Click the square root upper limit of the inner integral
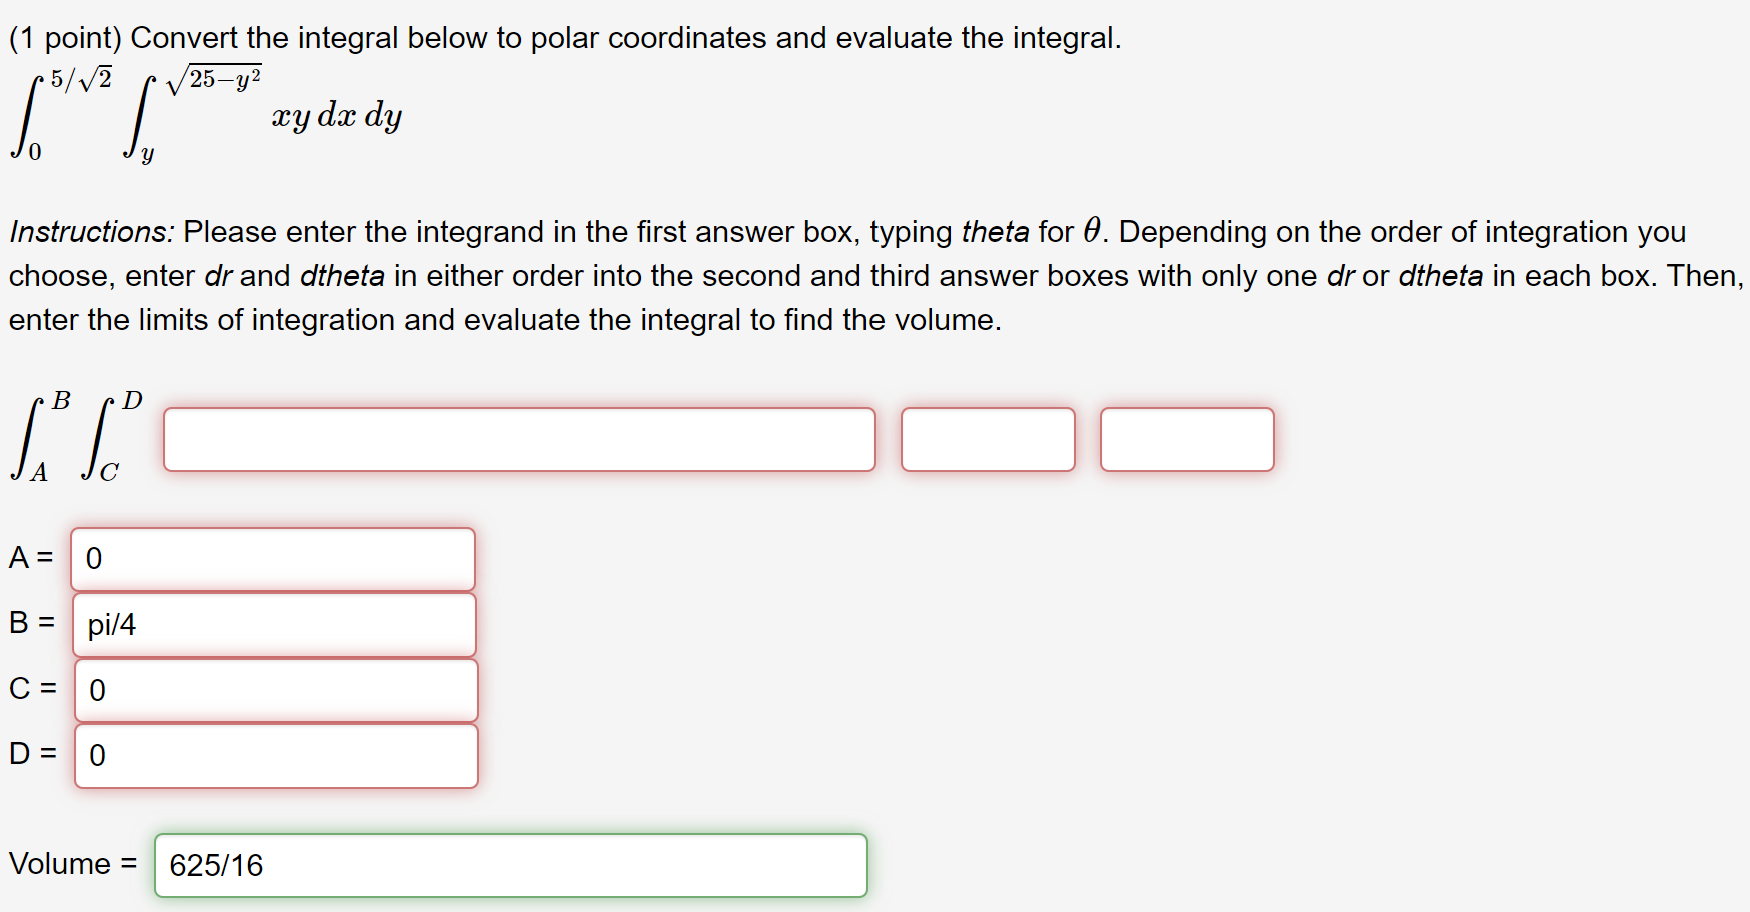Screen dimensions: 1750x912 (214, 79)
